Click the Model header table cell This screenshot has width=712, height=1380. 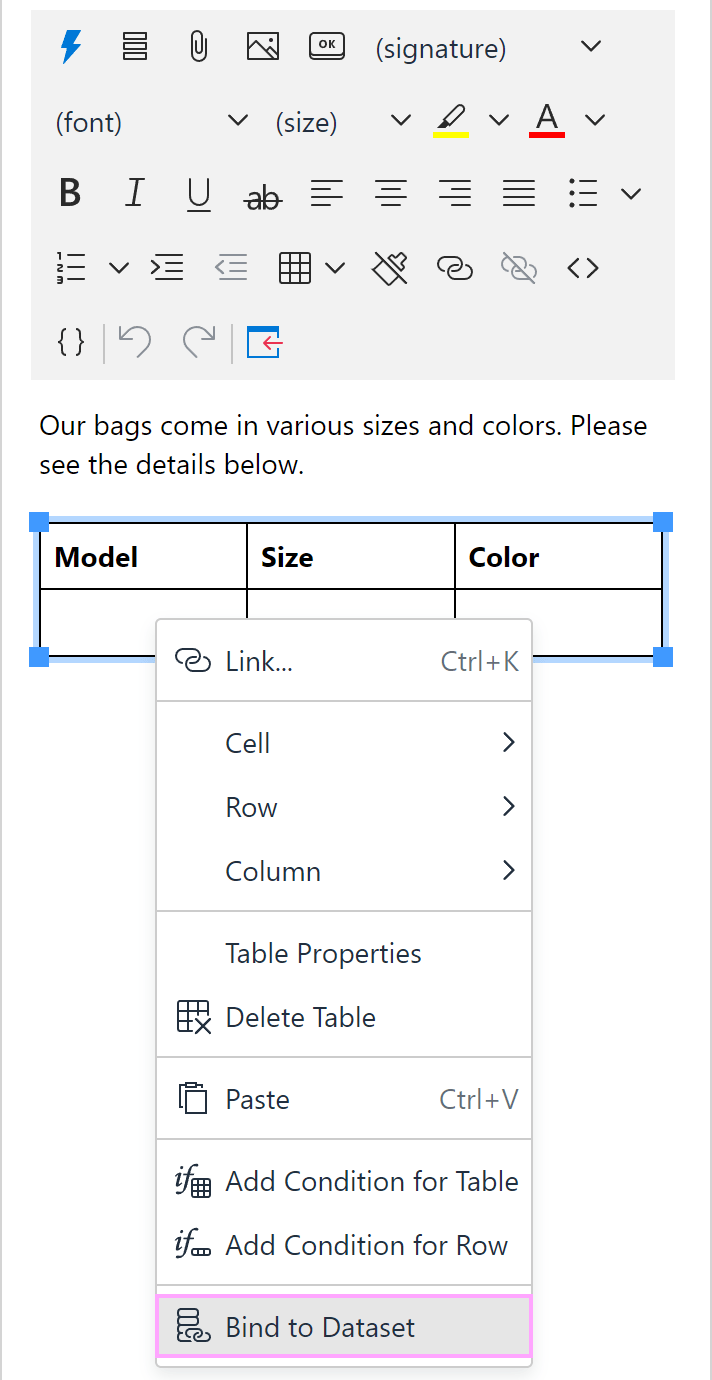pos(143,556)
